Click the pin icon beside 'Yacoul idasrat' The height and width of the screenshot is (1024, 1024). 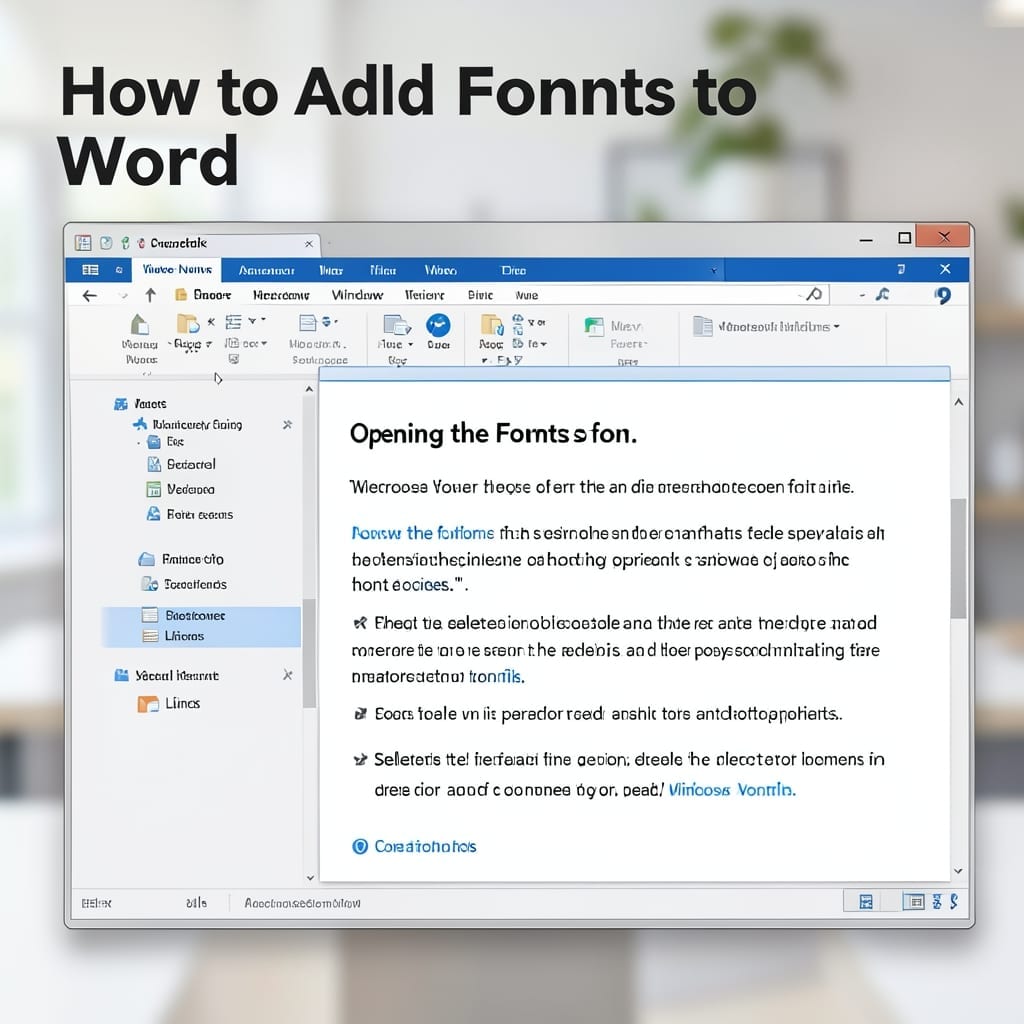pyautogui.click(x=287, y=675)
